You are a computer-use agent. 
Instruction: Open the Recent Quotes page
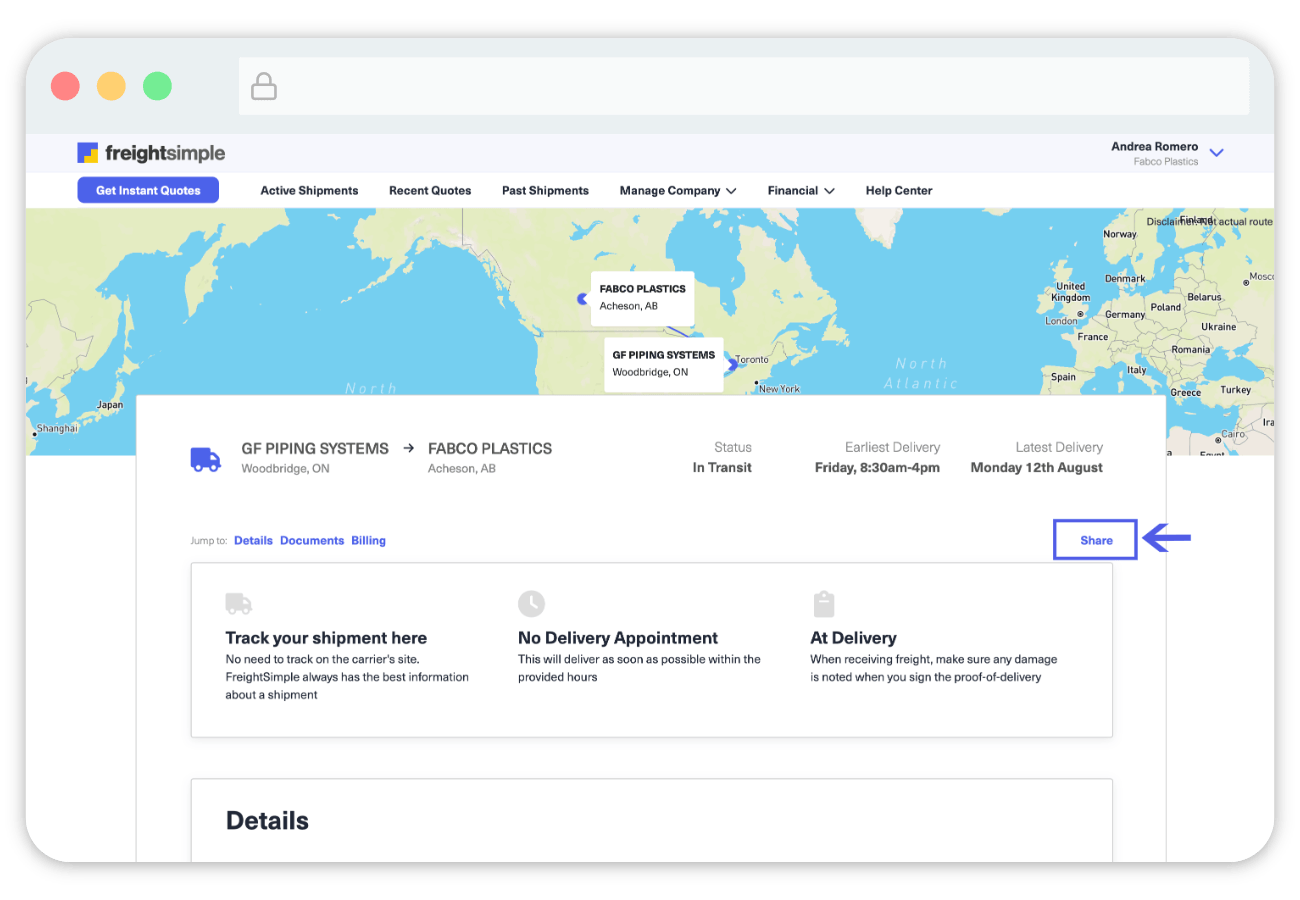tap(430, 191)
